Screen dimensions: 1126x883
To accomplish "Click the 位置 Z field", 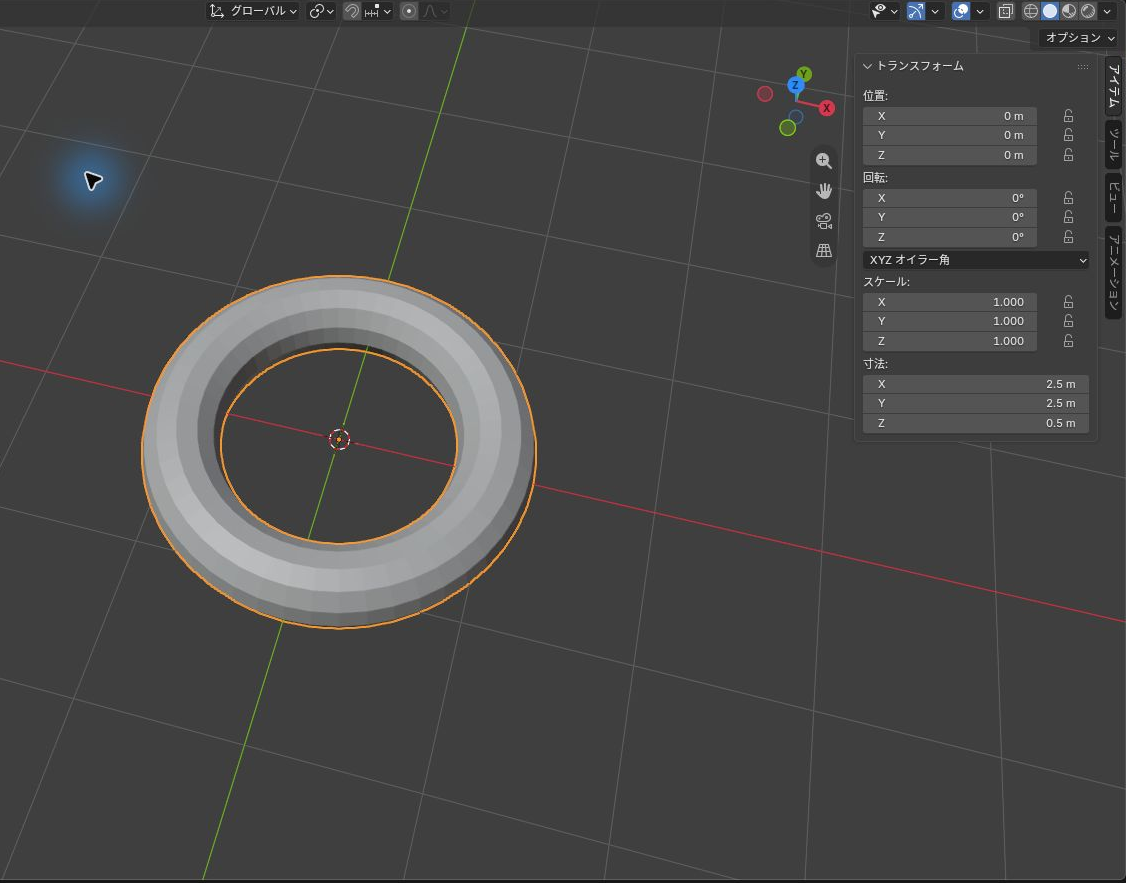I will pyautogui.click(x=949, y=155).
